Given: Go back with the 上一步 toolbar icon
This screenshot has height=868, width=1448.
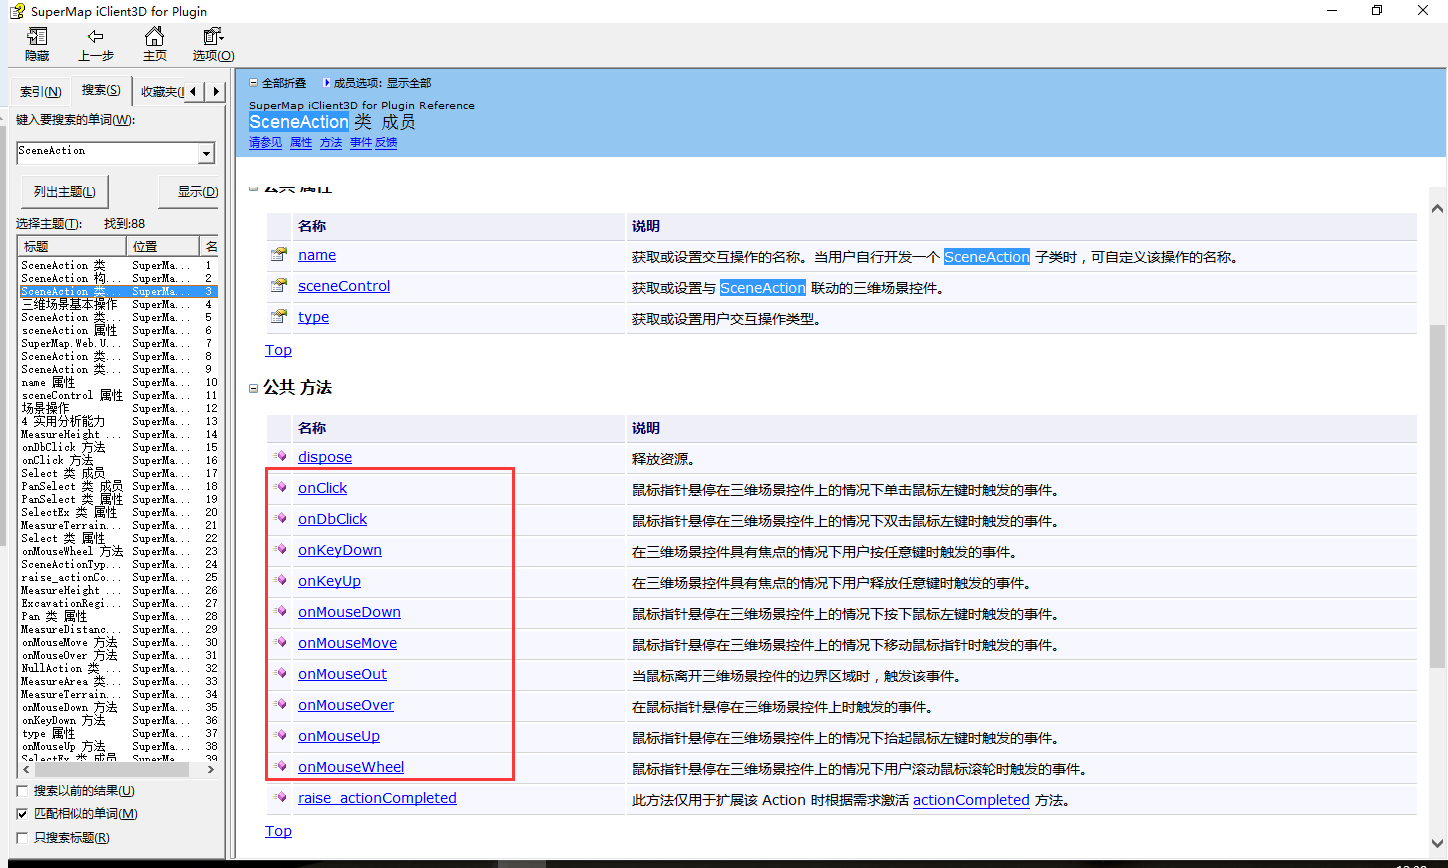Looking at the screenshot, I should tap(96, 44).
